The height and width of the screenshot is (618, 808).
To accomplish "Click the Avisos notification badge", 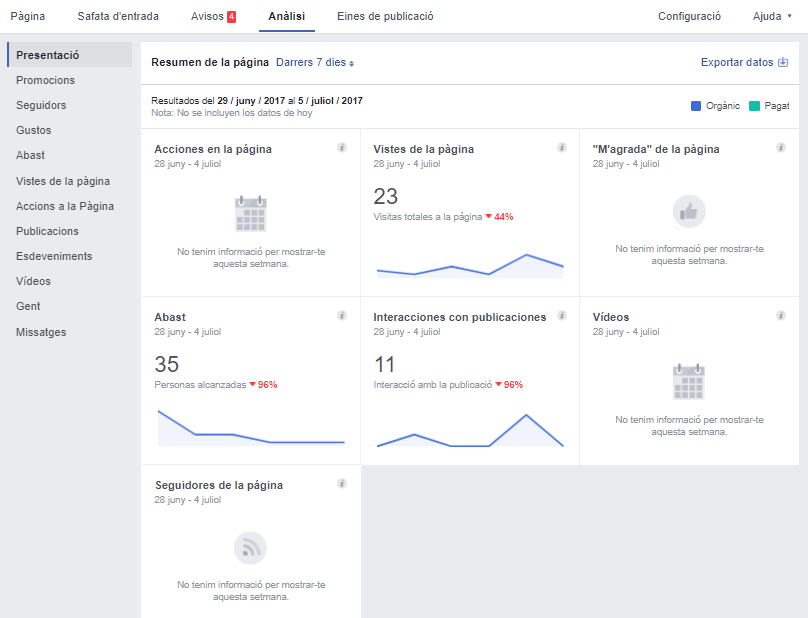I will point(231,17).
